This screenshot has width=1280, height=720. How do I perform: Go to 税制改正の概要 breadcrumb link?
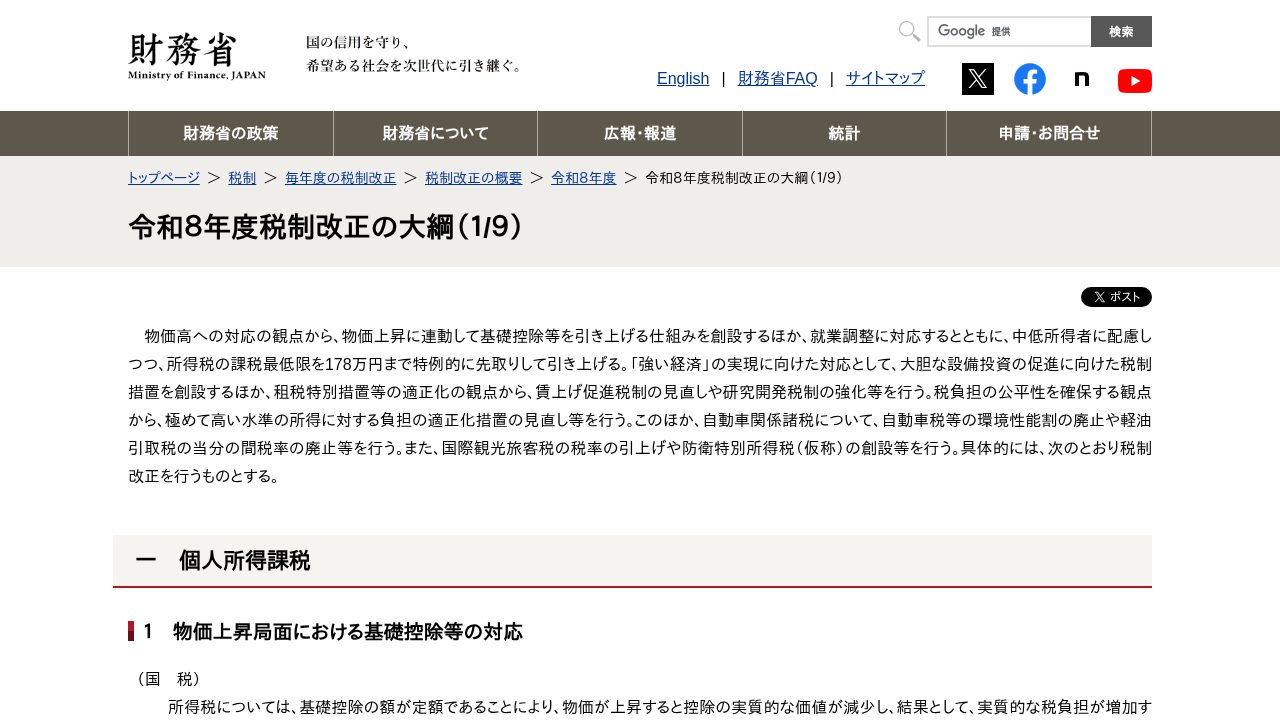tap(474, 178)
